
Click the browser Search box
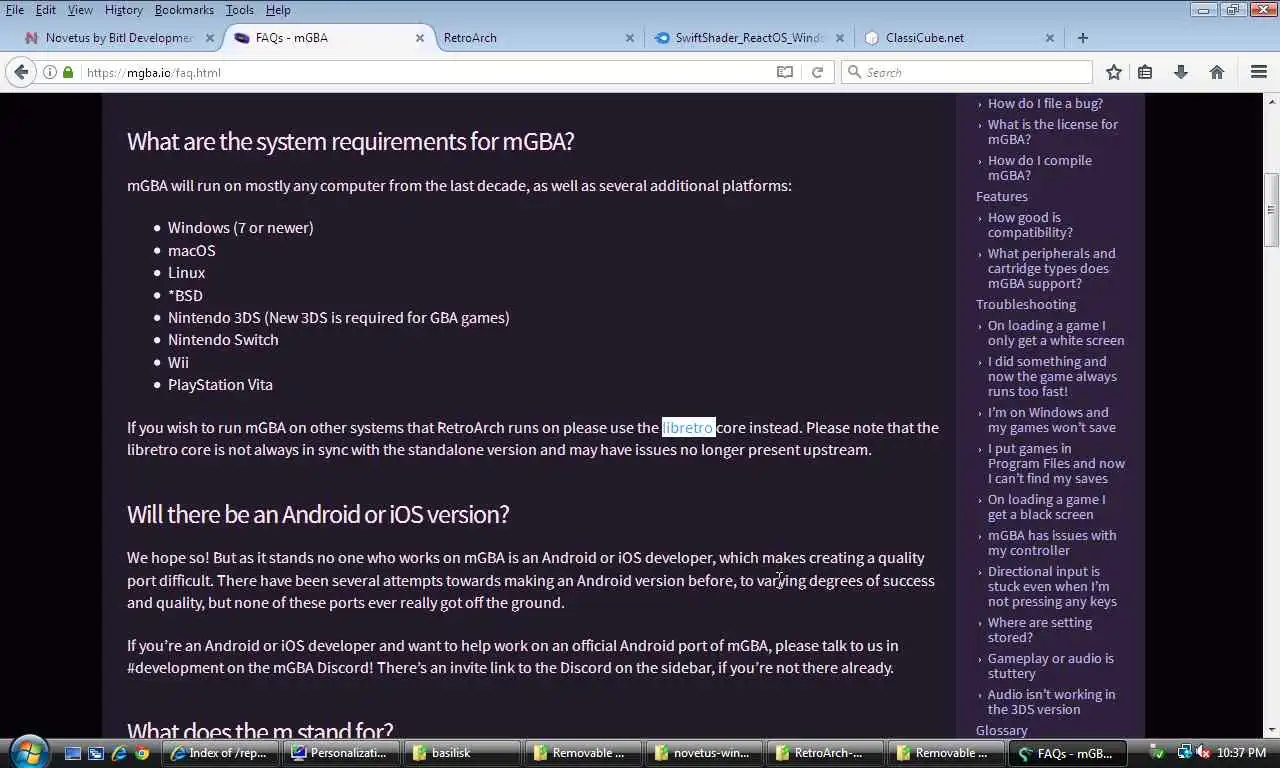(x=968, y=72)
